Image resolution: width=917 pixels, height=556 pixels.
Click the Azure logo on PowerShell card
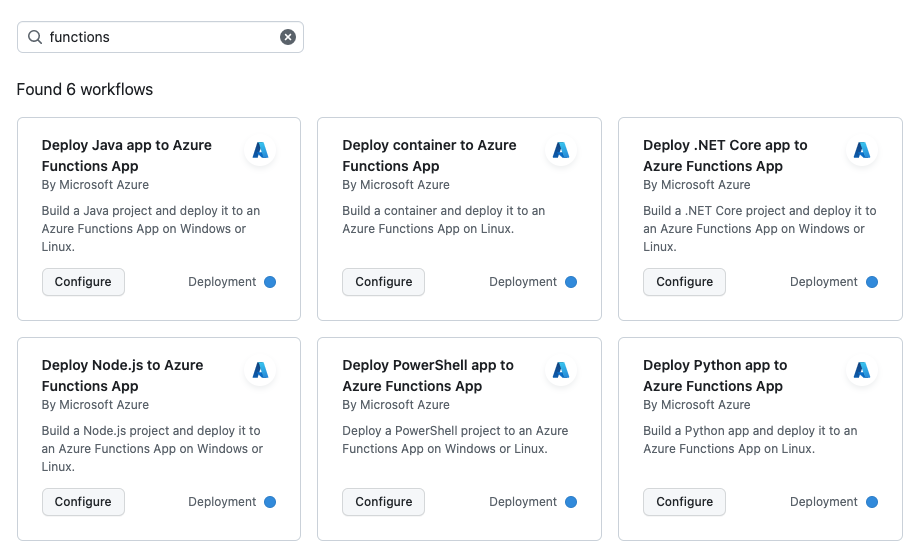pyautogui.click(x=561, y=370)
